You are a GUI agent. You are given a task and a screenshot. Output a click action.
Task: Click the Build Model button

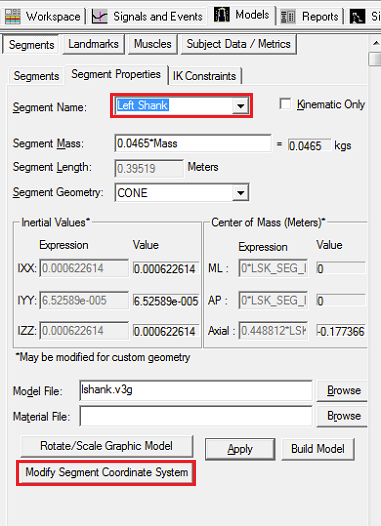pos(318,449)
